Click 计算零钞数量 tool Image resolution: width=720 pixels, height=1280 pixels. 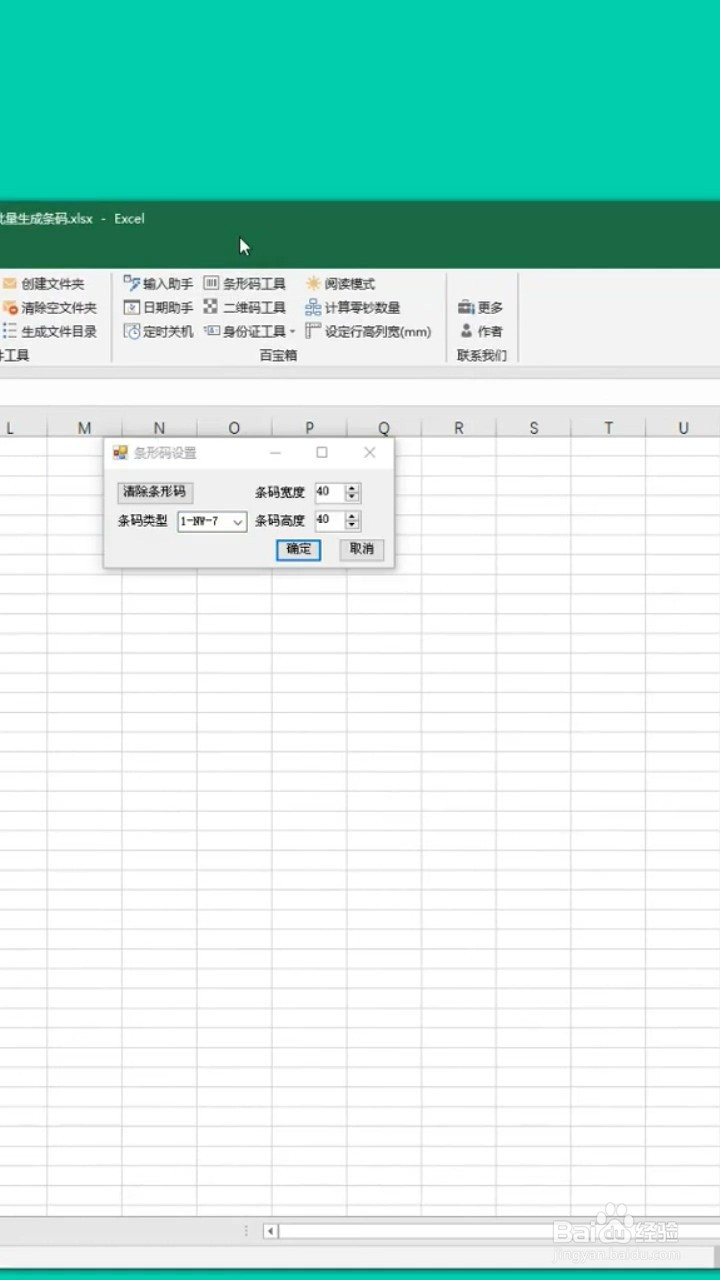(353, 308)
